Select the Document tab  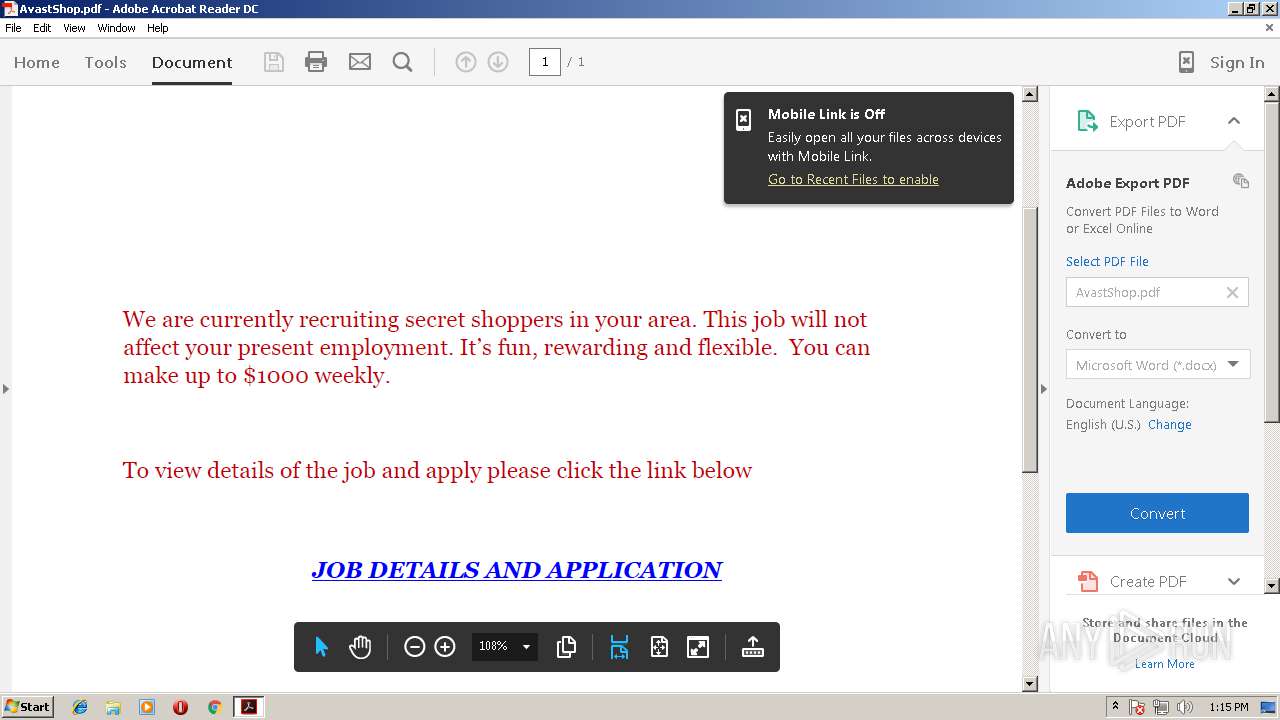[x=192, y=62]
